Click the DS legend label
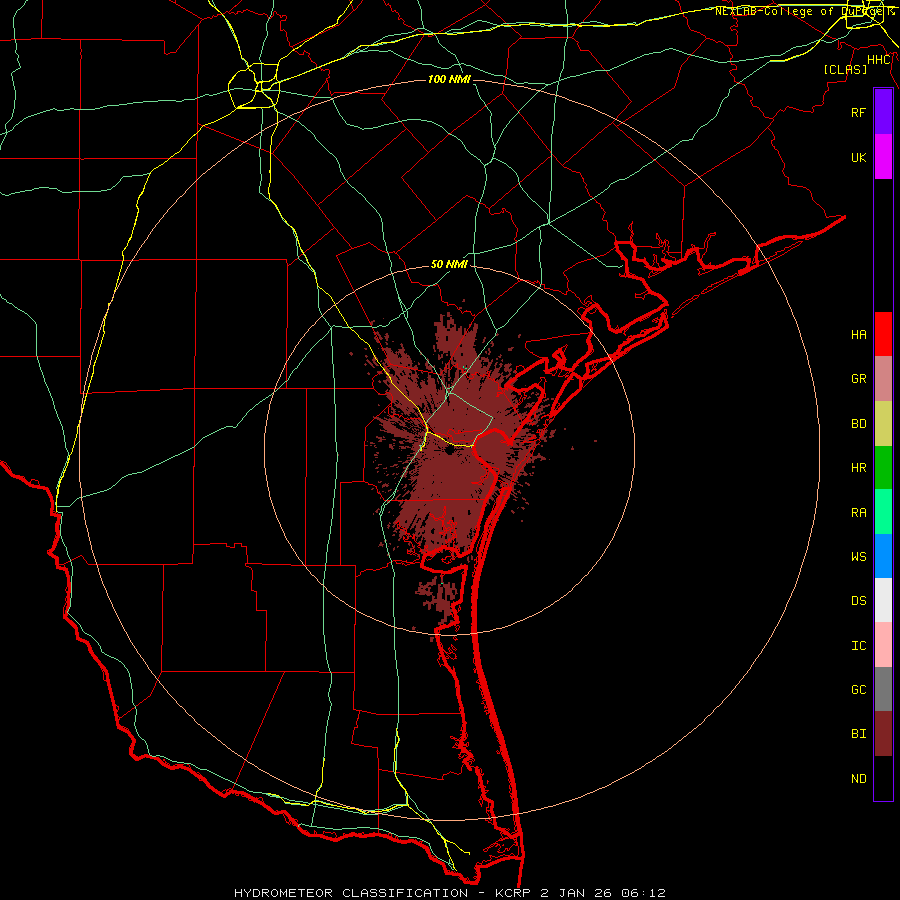Image resolution: width=900 pixels, height=900 pixels. (x=858, y=601)
